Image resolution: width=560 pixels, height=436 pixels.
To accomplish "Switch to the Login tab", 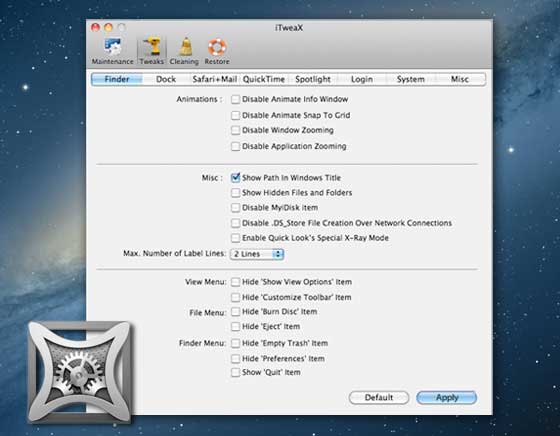I will (x=362, y=79).
